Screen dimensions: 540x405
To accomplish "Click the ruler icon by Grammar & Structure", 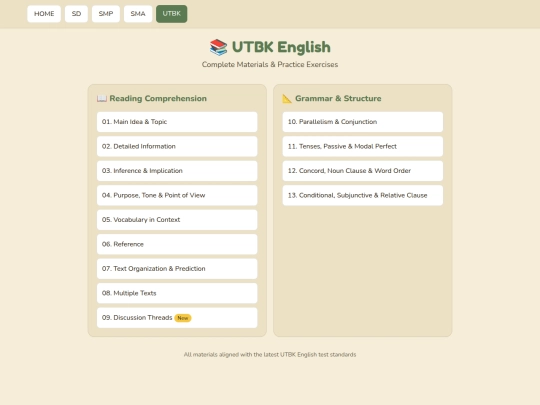I will pos(287,98).
